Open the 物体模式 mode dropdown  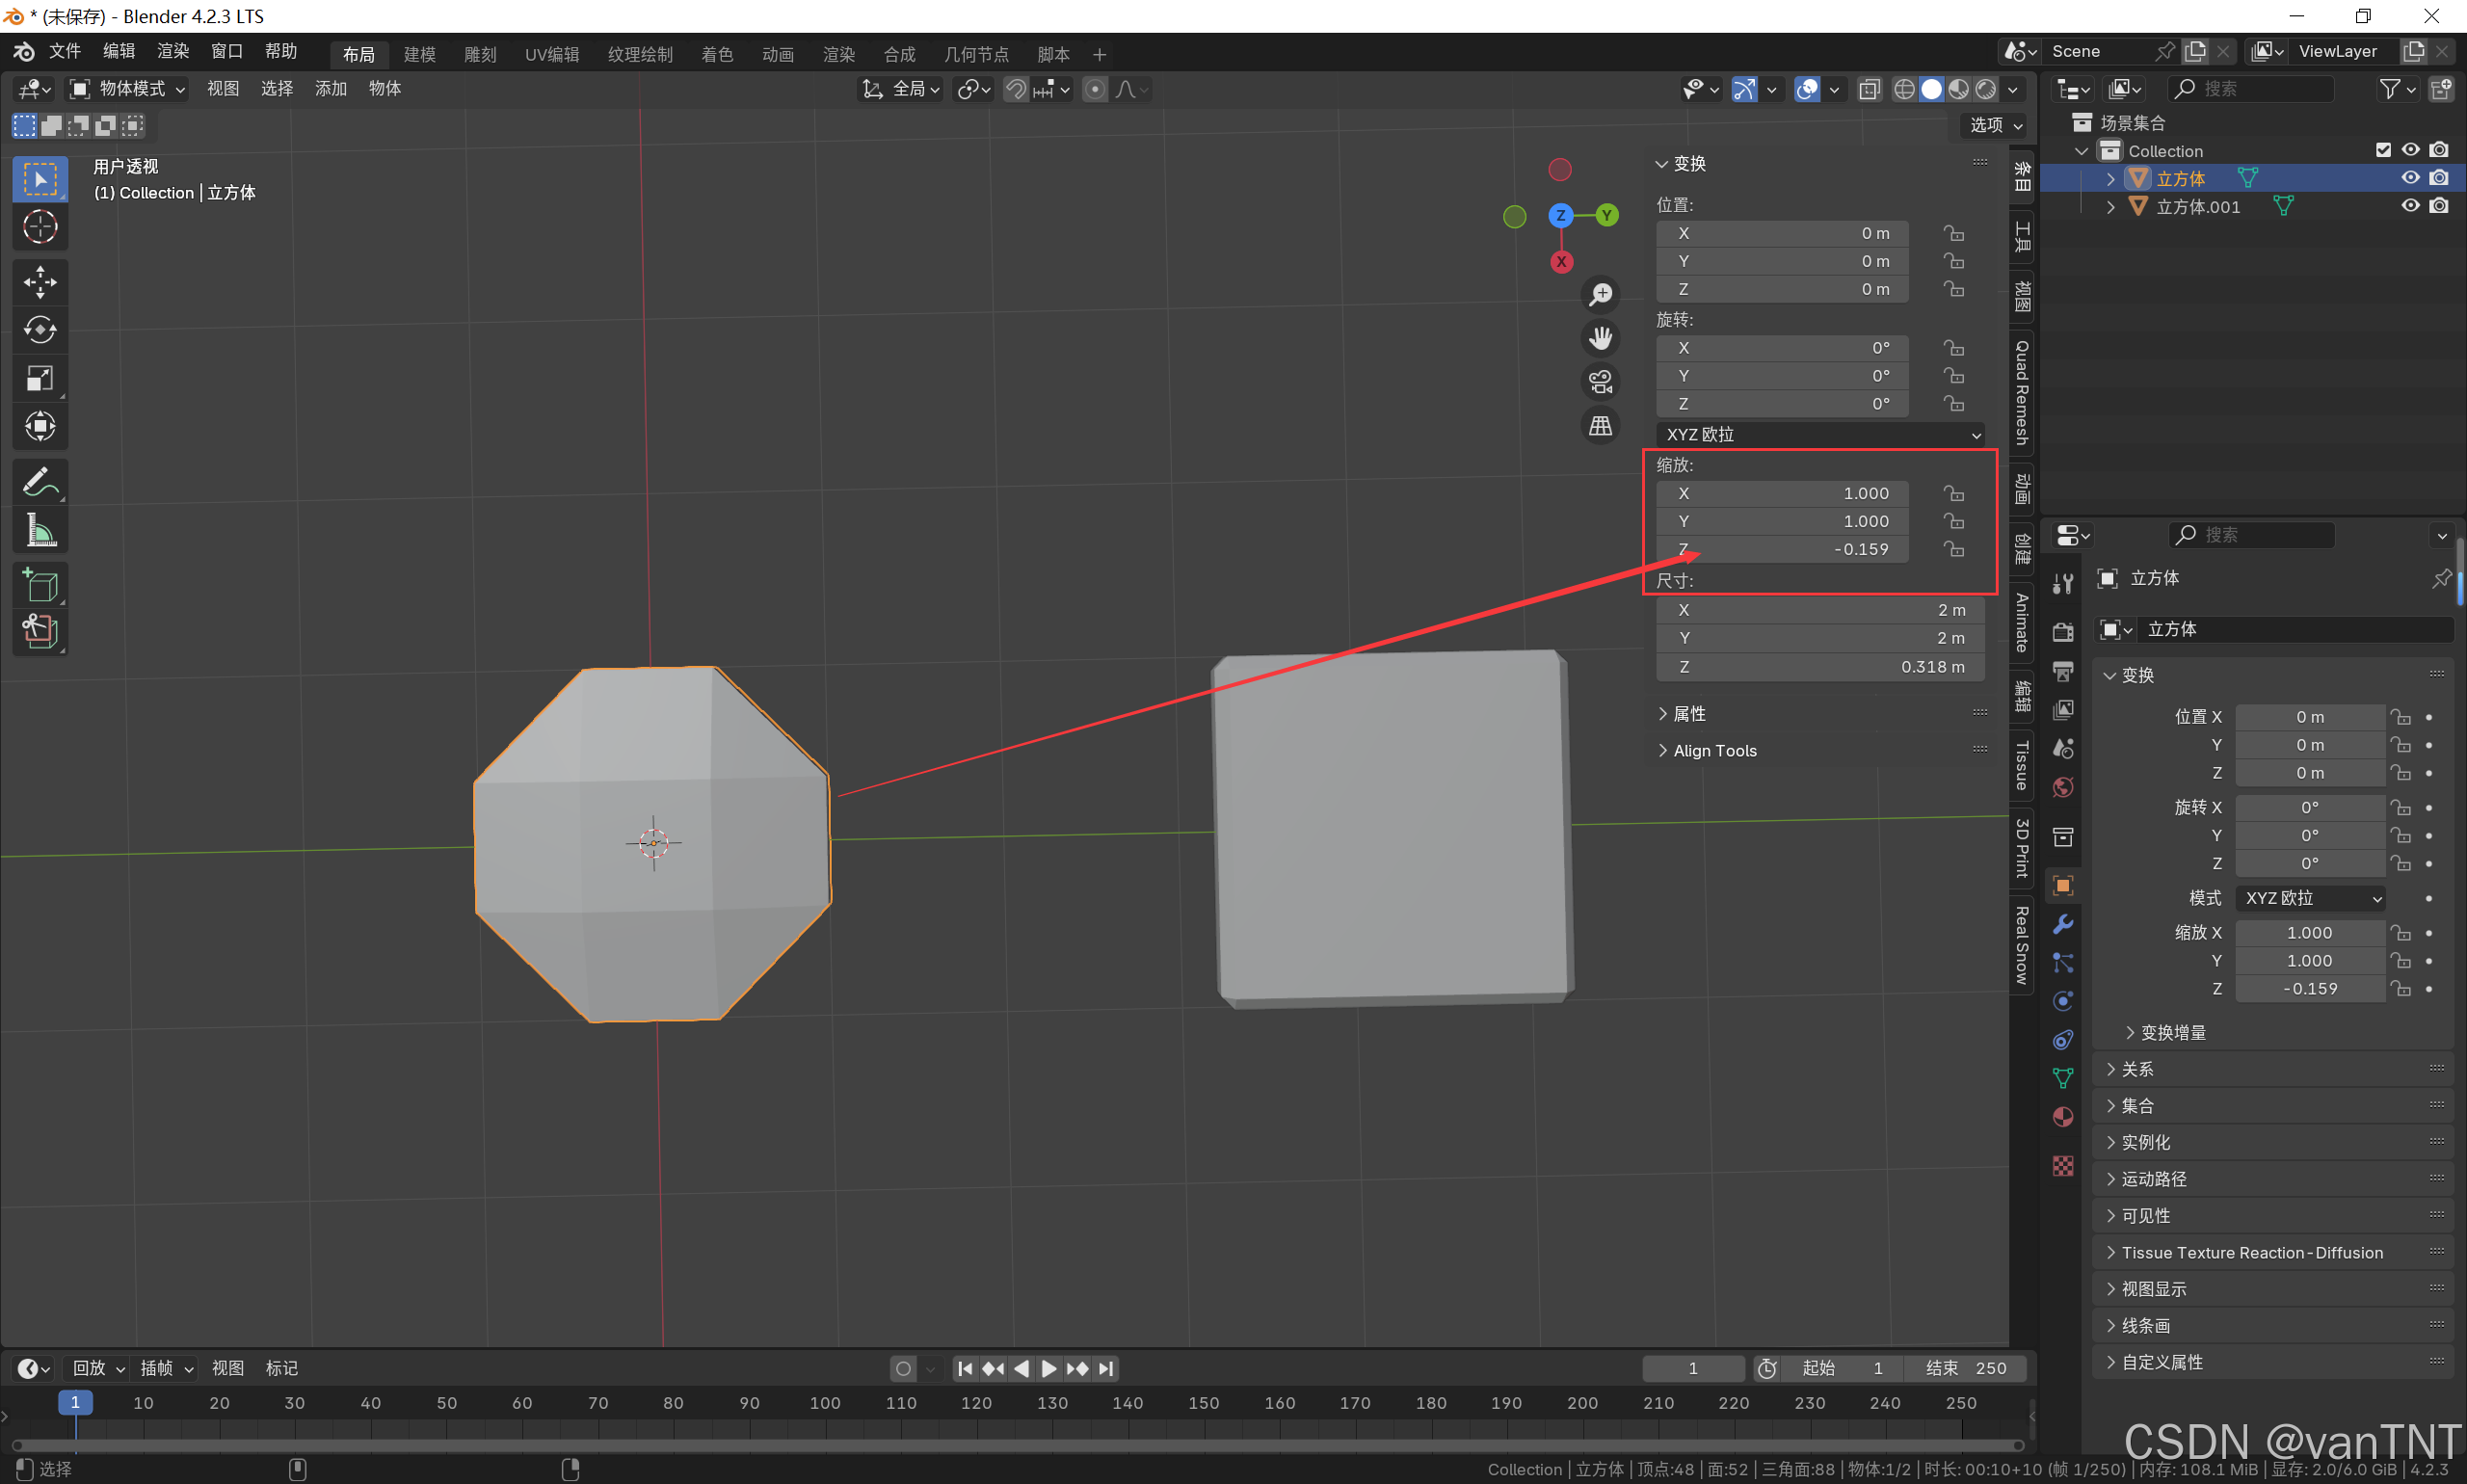128,89
